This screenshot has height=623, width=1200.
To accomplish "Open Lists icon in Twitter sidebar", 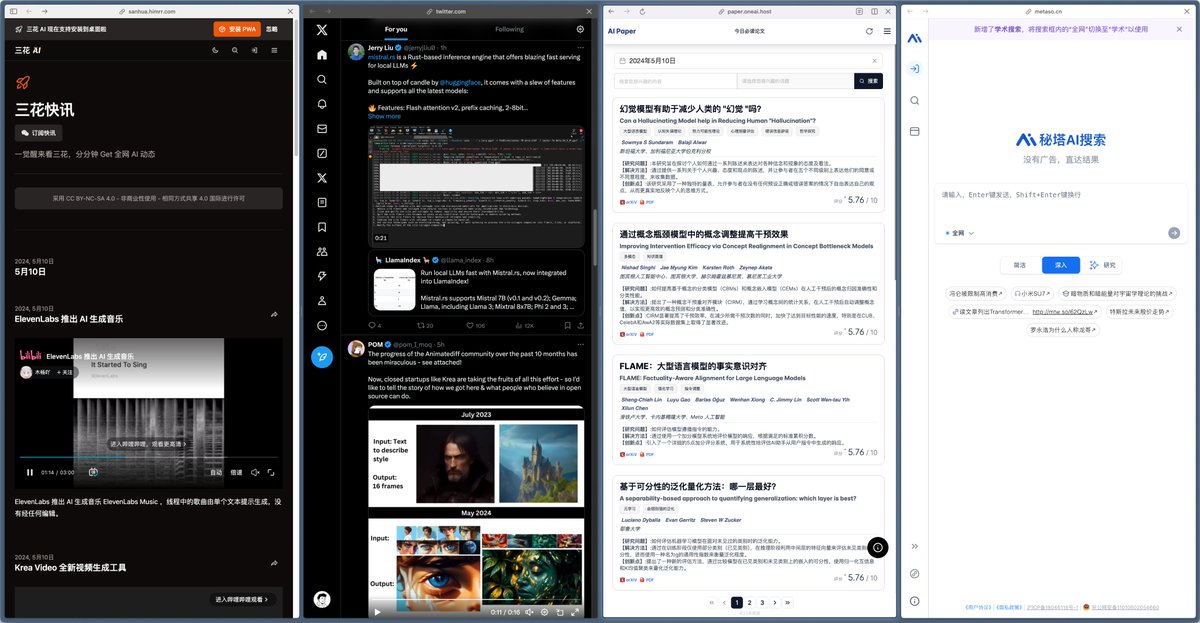I will pyautogui.click(x=322, y=202).
